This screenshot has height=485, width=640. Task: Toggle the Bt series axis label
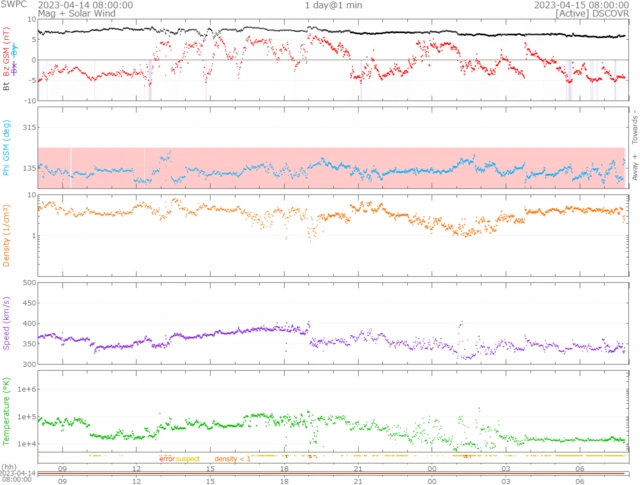(x=7, y=86)
